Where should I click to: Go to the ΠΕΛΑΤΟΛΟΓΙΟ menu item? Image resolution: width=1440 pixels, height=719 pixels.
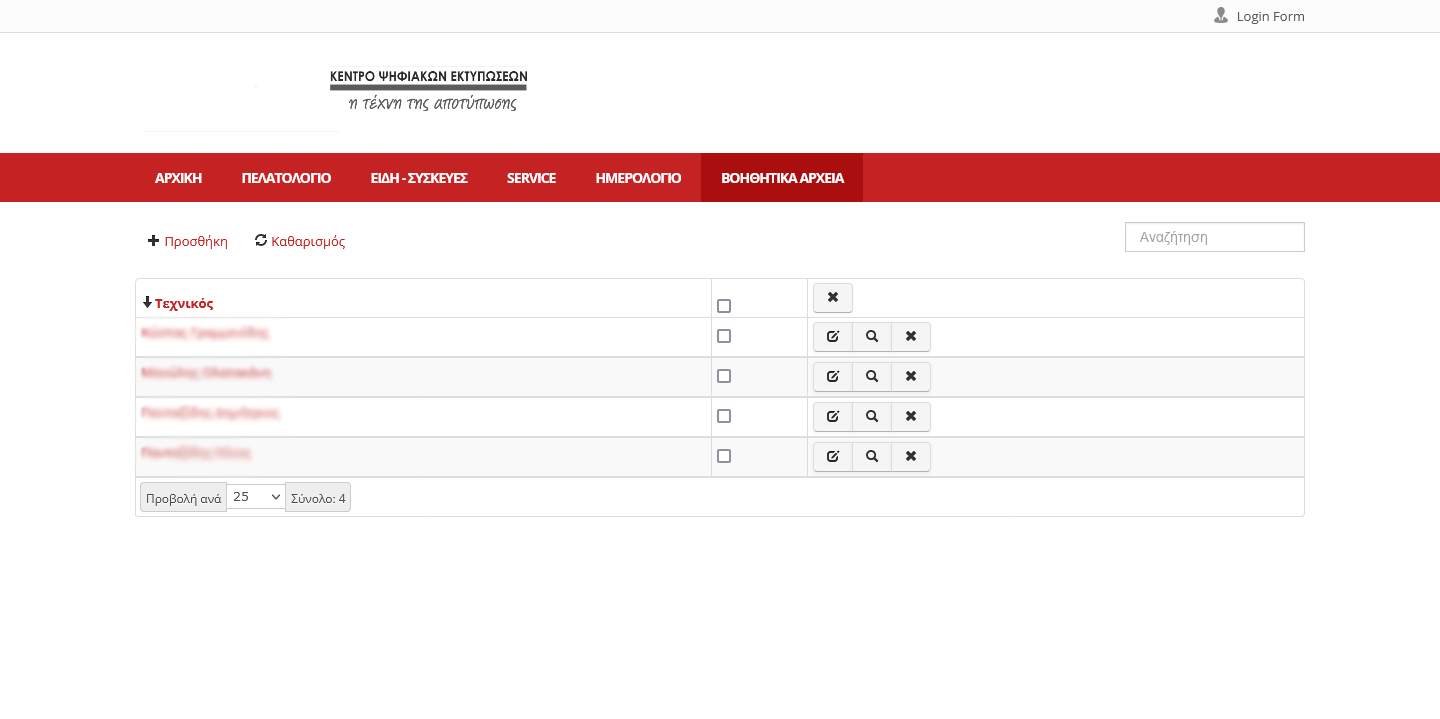(286, 178)
